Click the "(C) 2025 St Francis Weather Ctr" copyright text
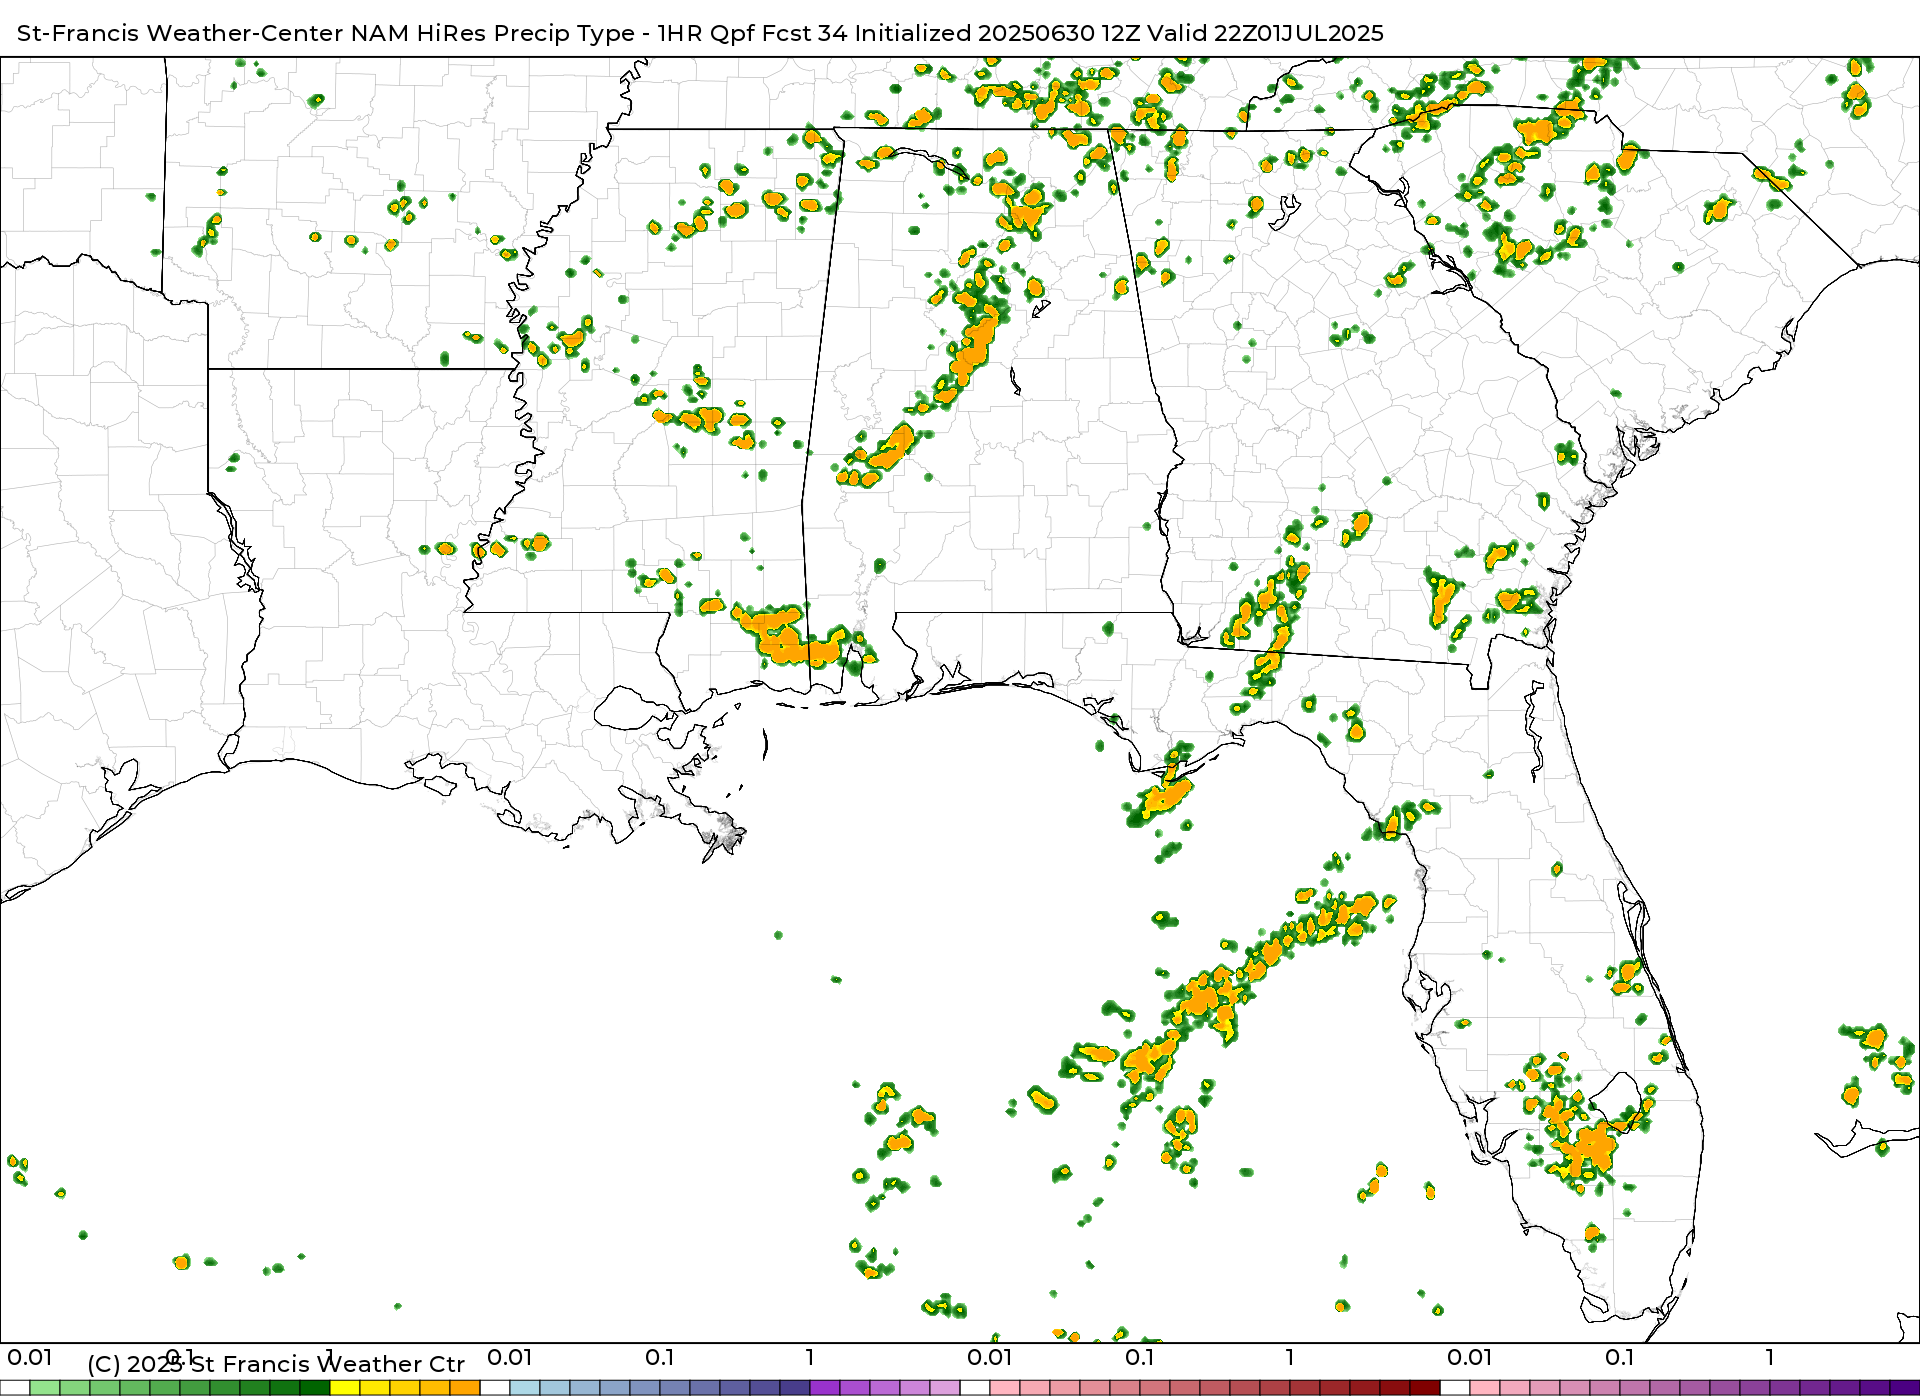Viewport: 1920px width, 1400px height. pyautogui.click(x=276, y=1364)
